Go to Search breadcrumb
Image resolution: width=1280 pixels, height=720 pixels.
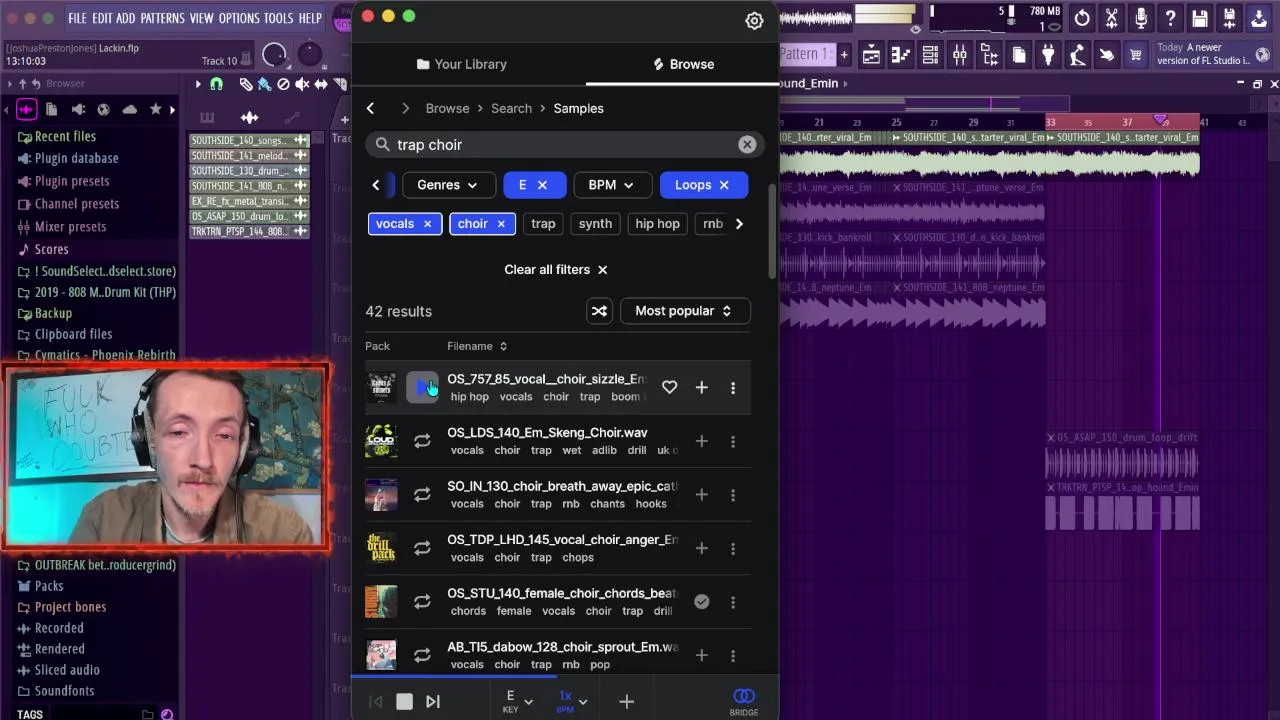(511, 108)
